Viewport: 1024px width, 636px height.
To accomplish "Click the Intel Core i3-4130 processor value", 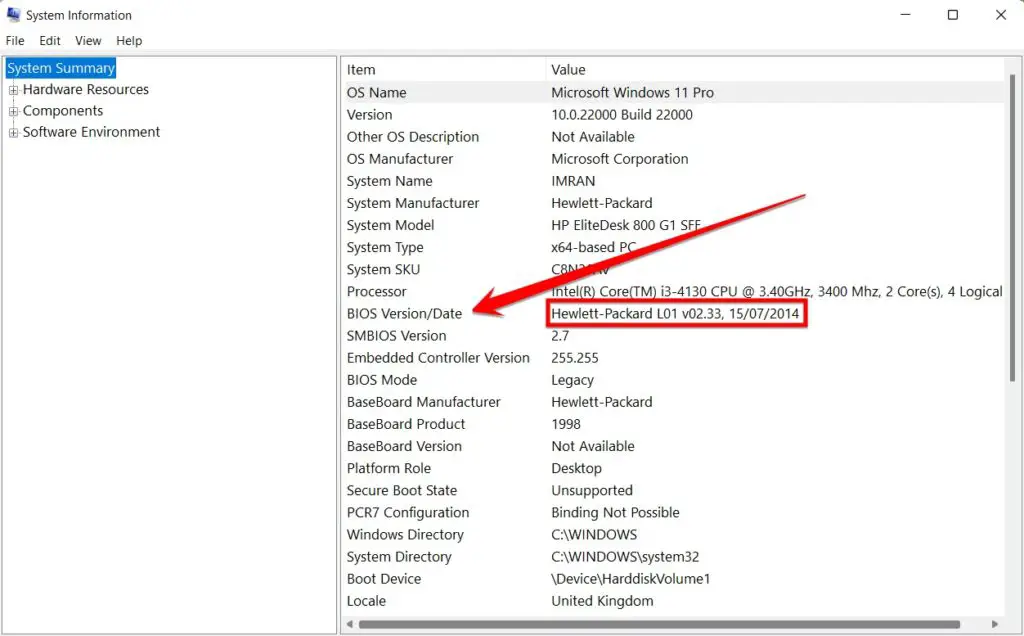I will click(x=776, y=292).
